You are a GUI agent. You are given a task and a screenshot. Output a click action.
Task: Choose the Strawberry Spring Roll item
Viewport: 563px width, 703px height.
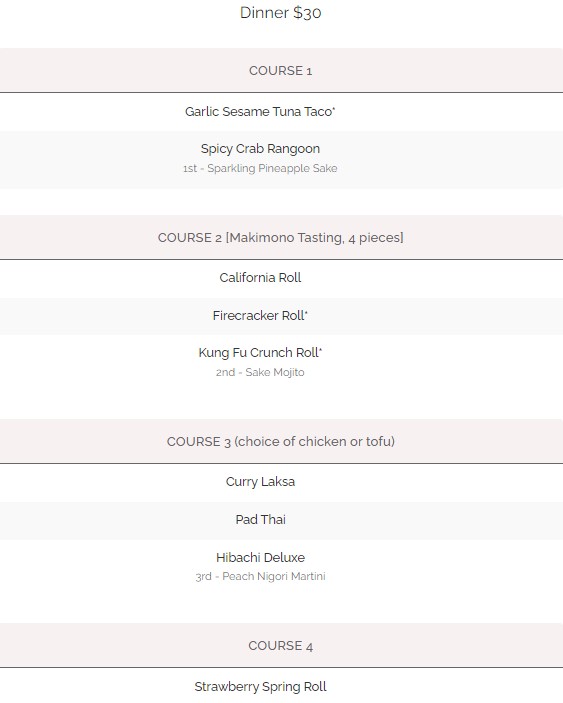coord(260,687)
